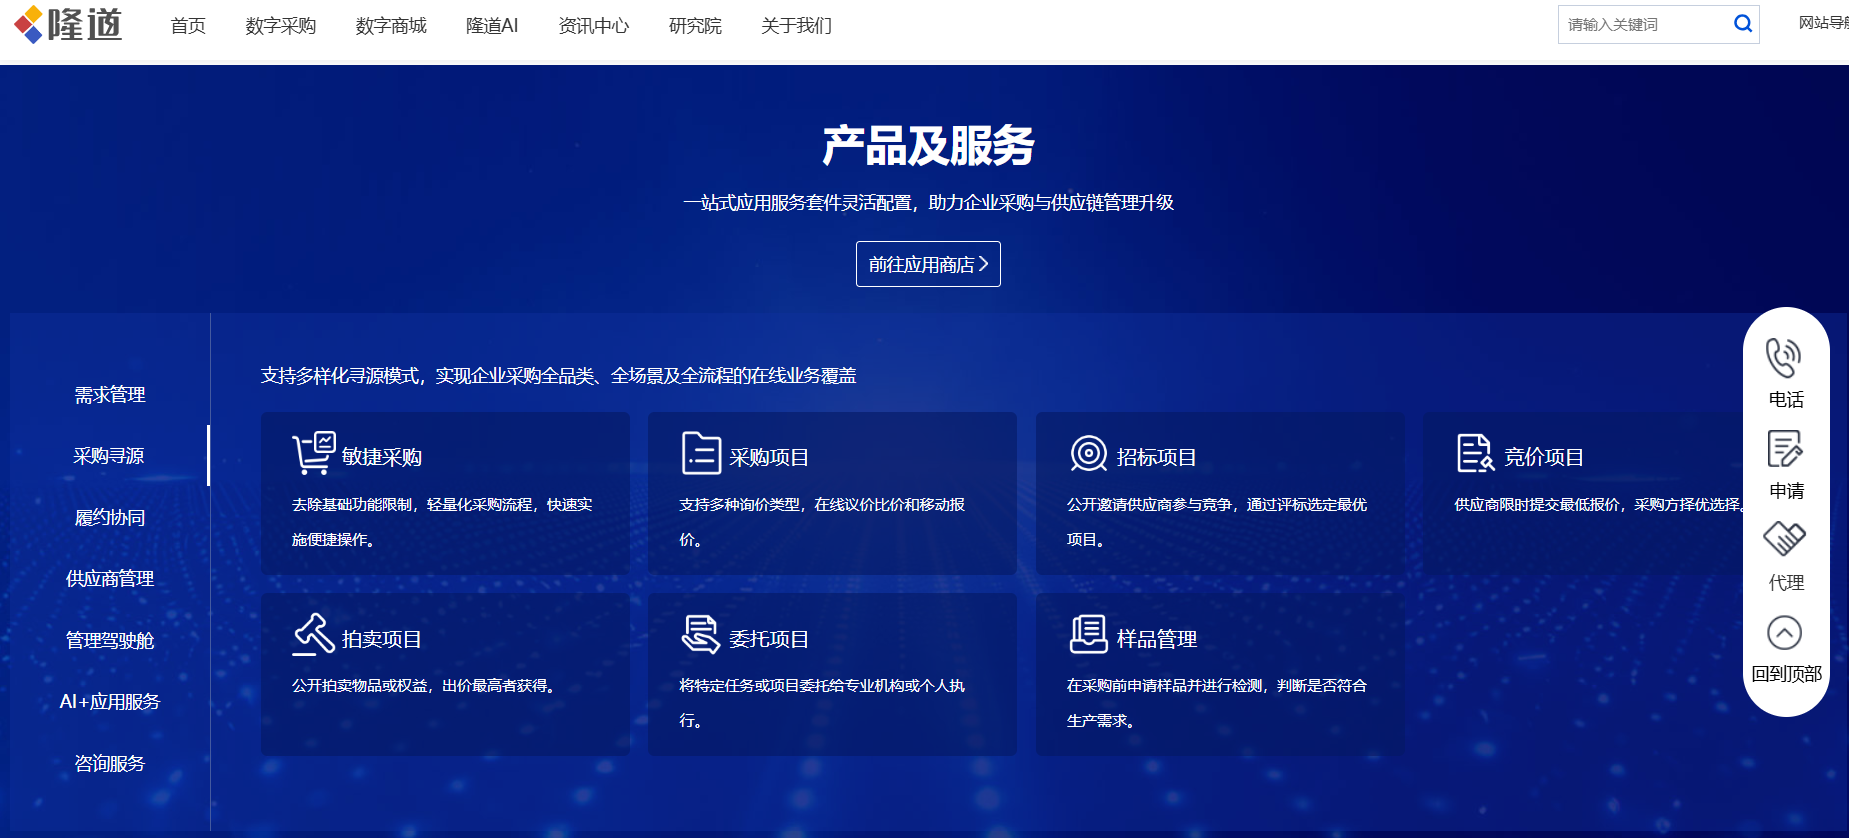
Task: Open the 招标项目 card title
Action: pos(1157,457)
